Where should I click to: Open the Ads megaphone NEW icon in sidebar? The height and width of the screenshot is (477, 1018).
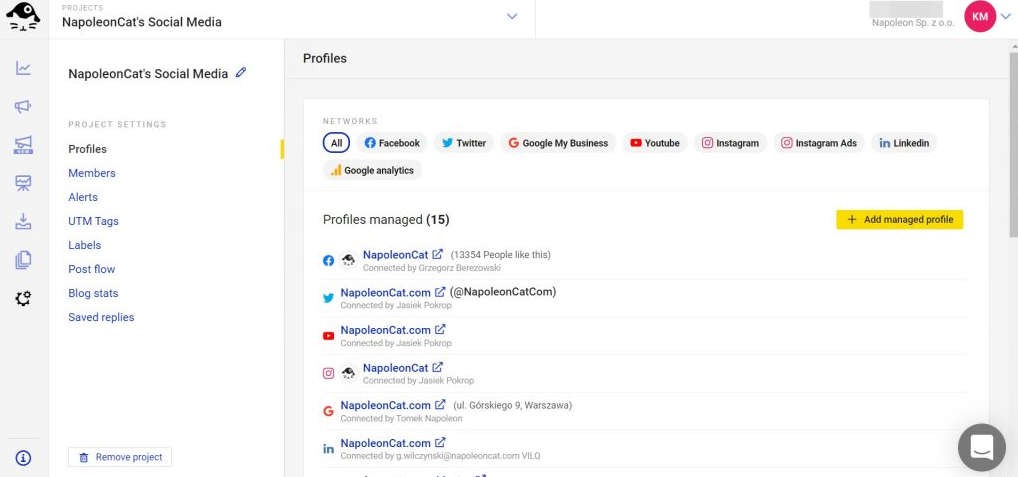pos(23,145)
